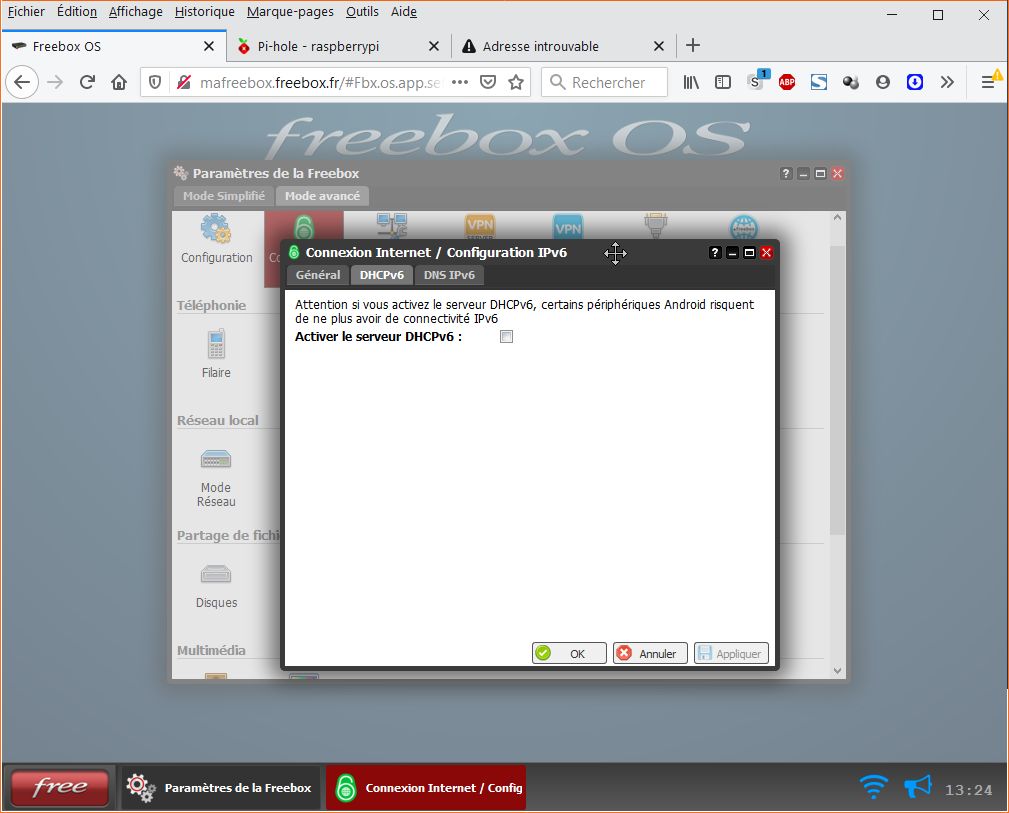Open the Aide menu
Image resolution: width=1009 pixels, height=813 pixels.
coord(403,12)
